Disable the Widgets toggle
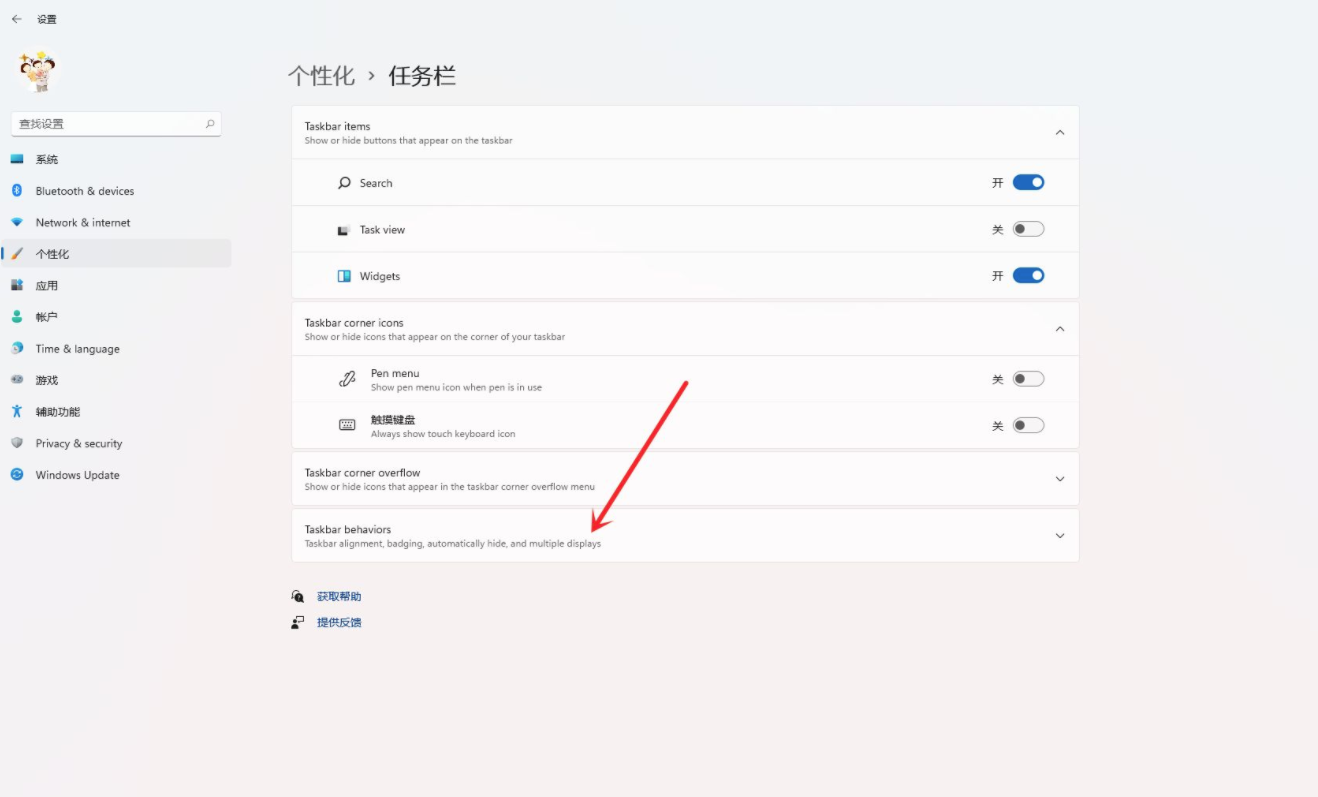Viewport: 1318px width, 797px height. click(1029, 275)
